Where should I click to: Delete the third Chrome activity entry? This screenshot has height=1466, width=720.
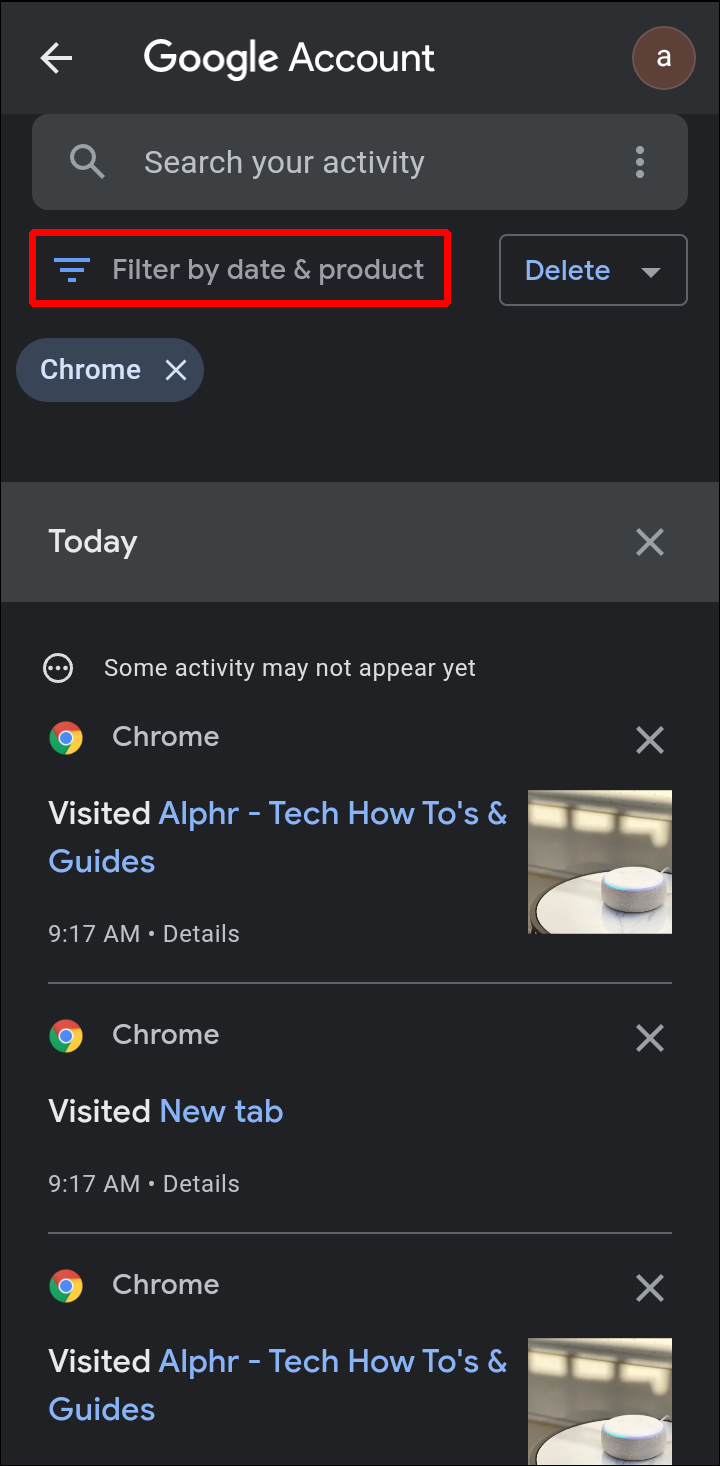pyautogui.click(x=650, y=1288)
